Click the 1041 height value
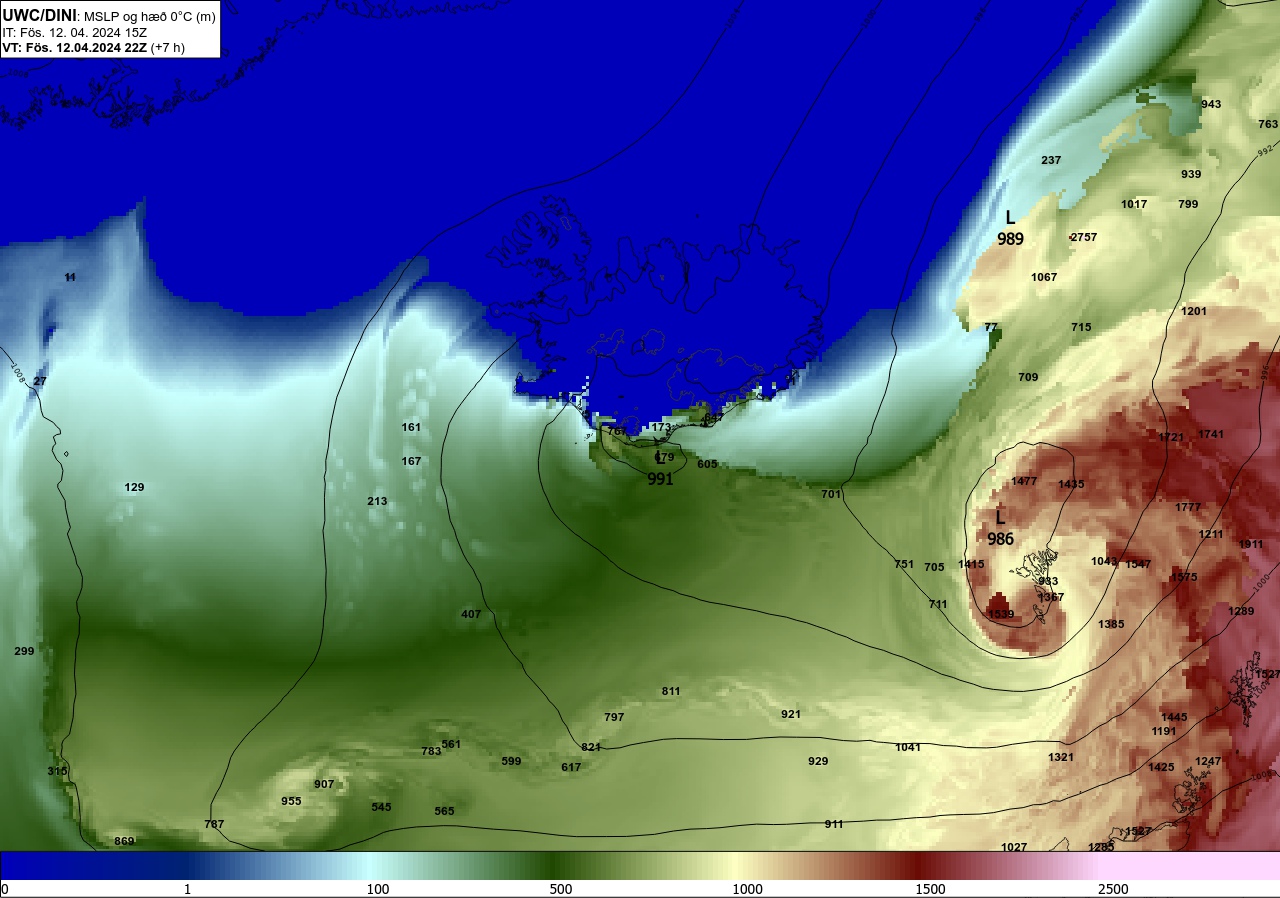This screenshot has height=898, width=1280. (x=908, y=747)
